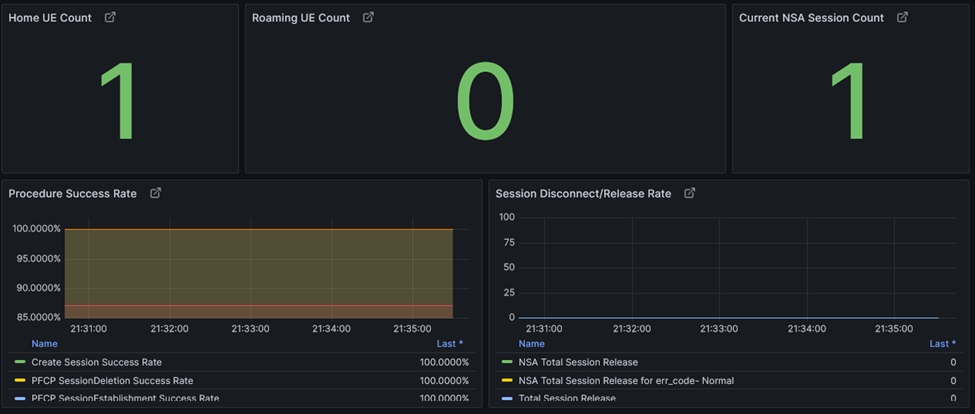
Task: Click the Current NSA Session Count title
Action: point(811,18)
